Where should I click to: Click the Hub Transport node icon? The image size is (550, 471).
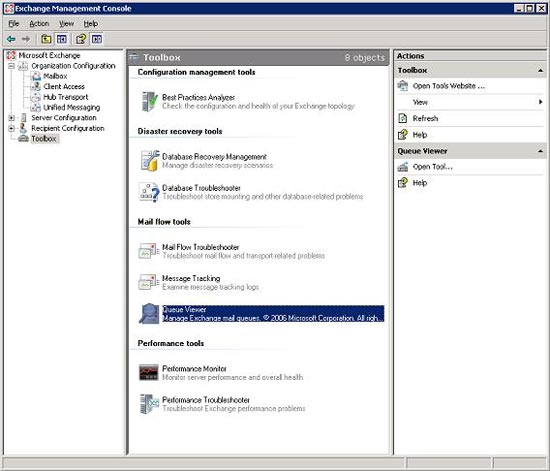[x=35, y=97]
